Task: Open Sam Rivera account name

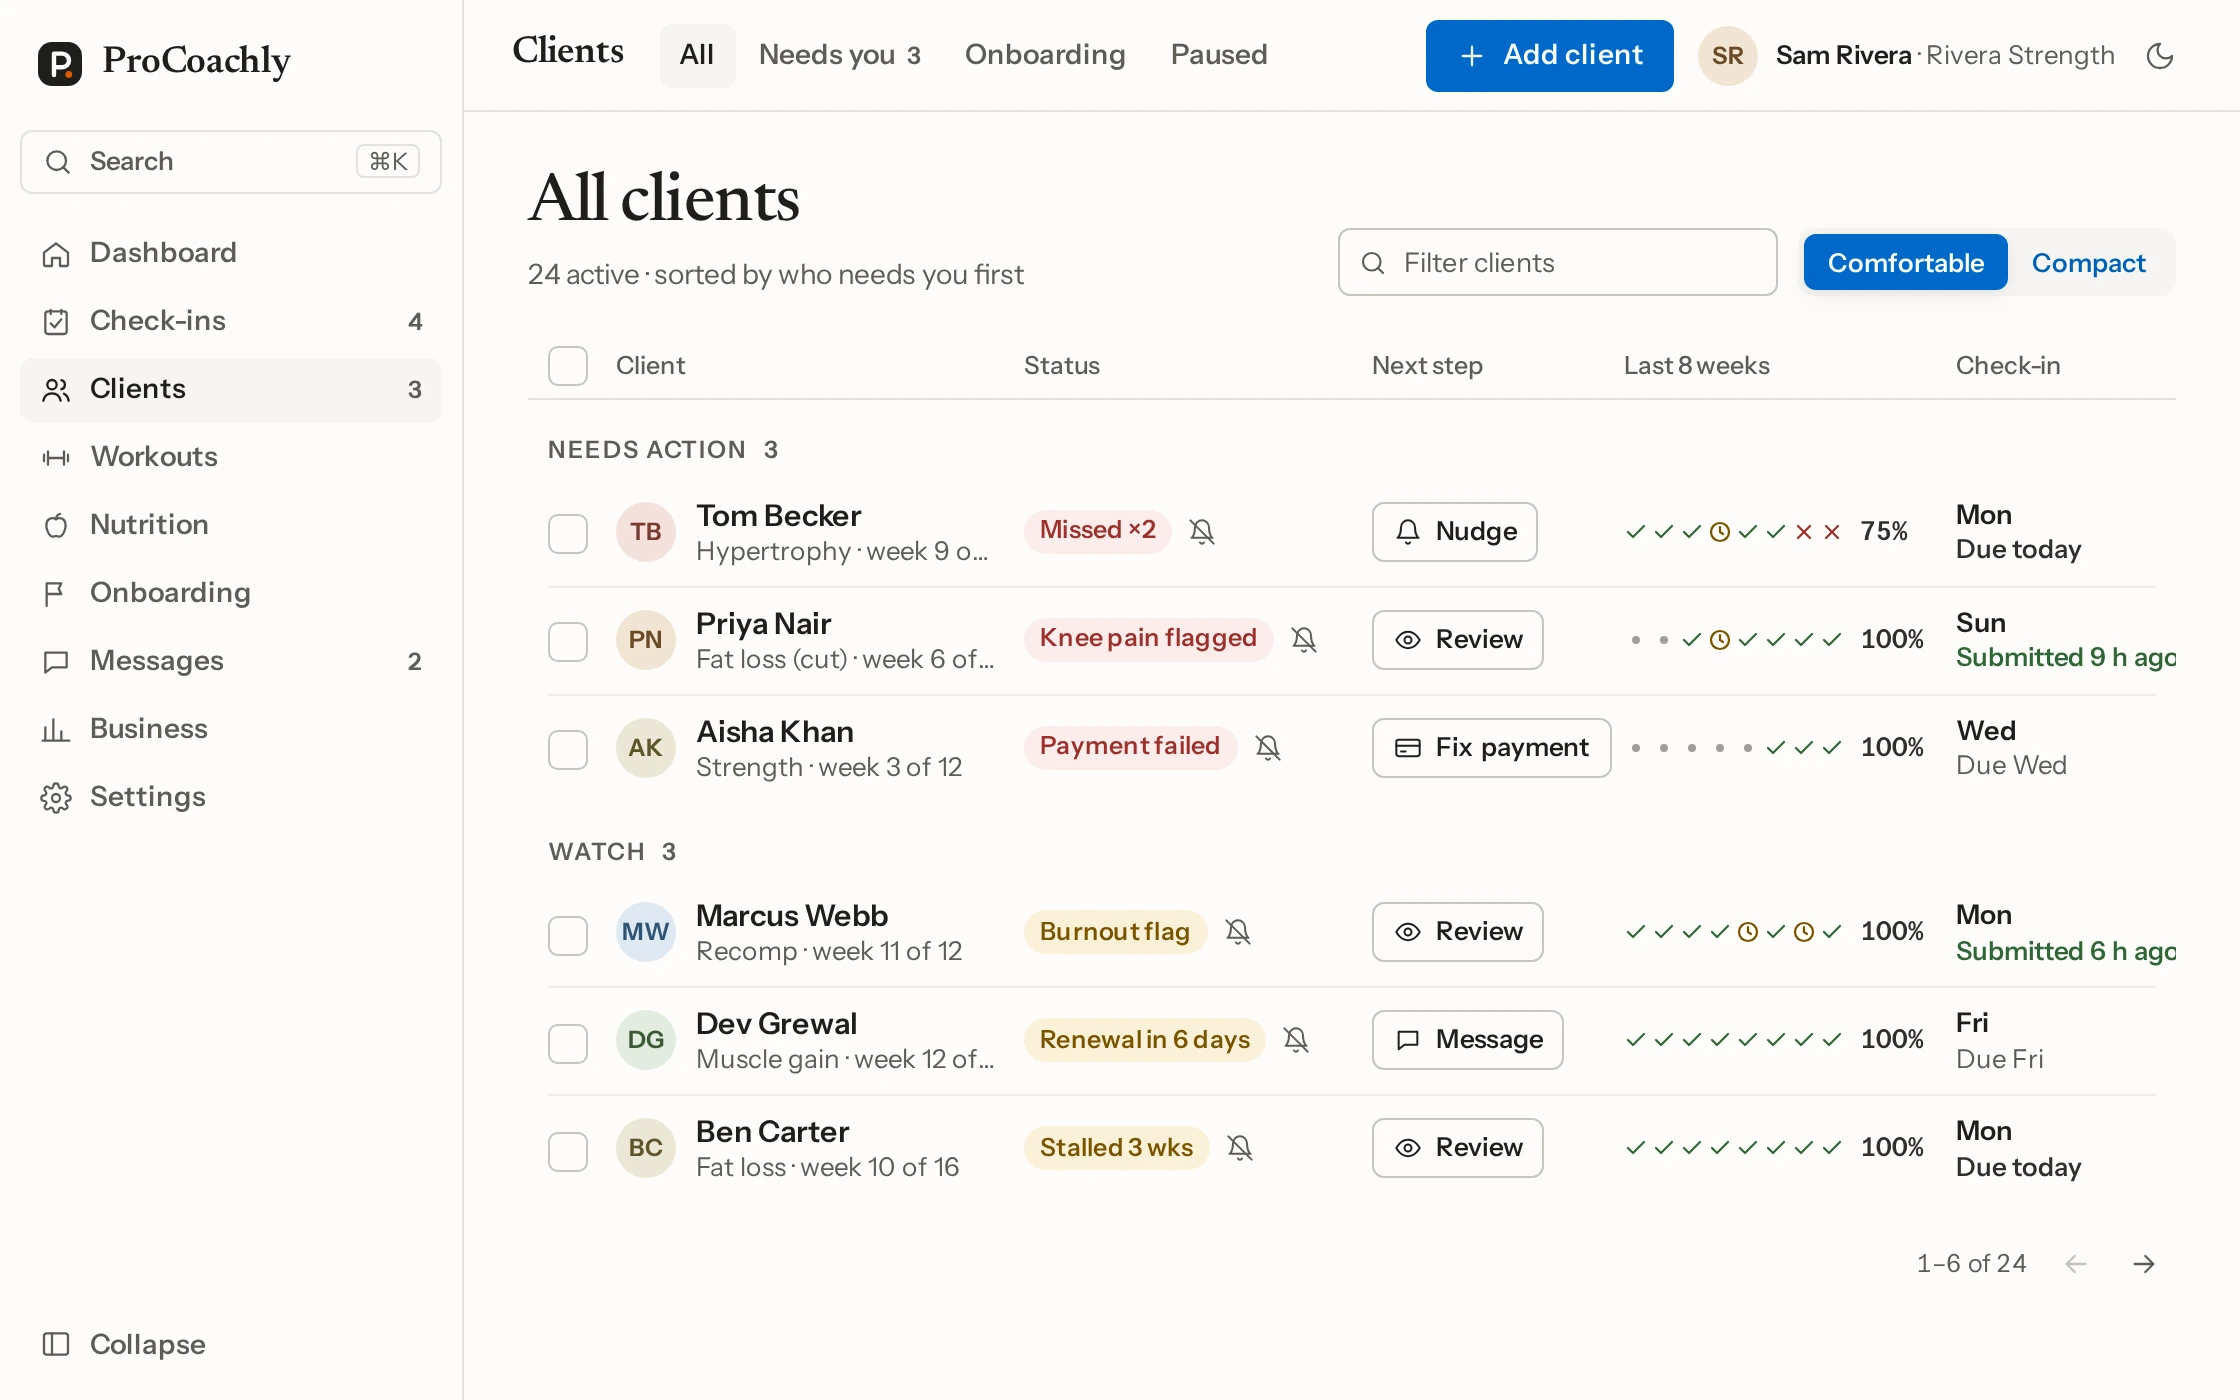Action: (x=1843, y=56)
